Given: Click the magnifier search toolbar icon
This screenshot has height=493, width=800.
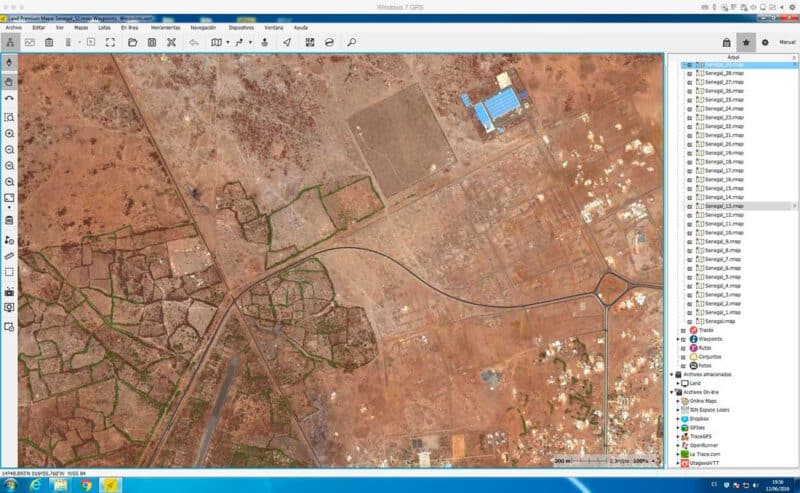Looking at the screenshot, I should click(352, 42).
